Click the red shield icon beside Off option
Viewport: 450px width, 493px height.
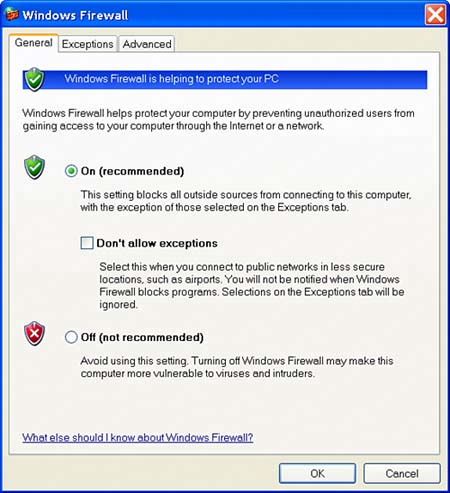(x=34, y=334)
